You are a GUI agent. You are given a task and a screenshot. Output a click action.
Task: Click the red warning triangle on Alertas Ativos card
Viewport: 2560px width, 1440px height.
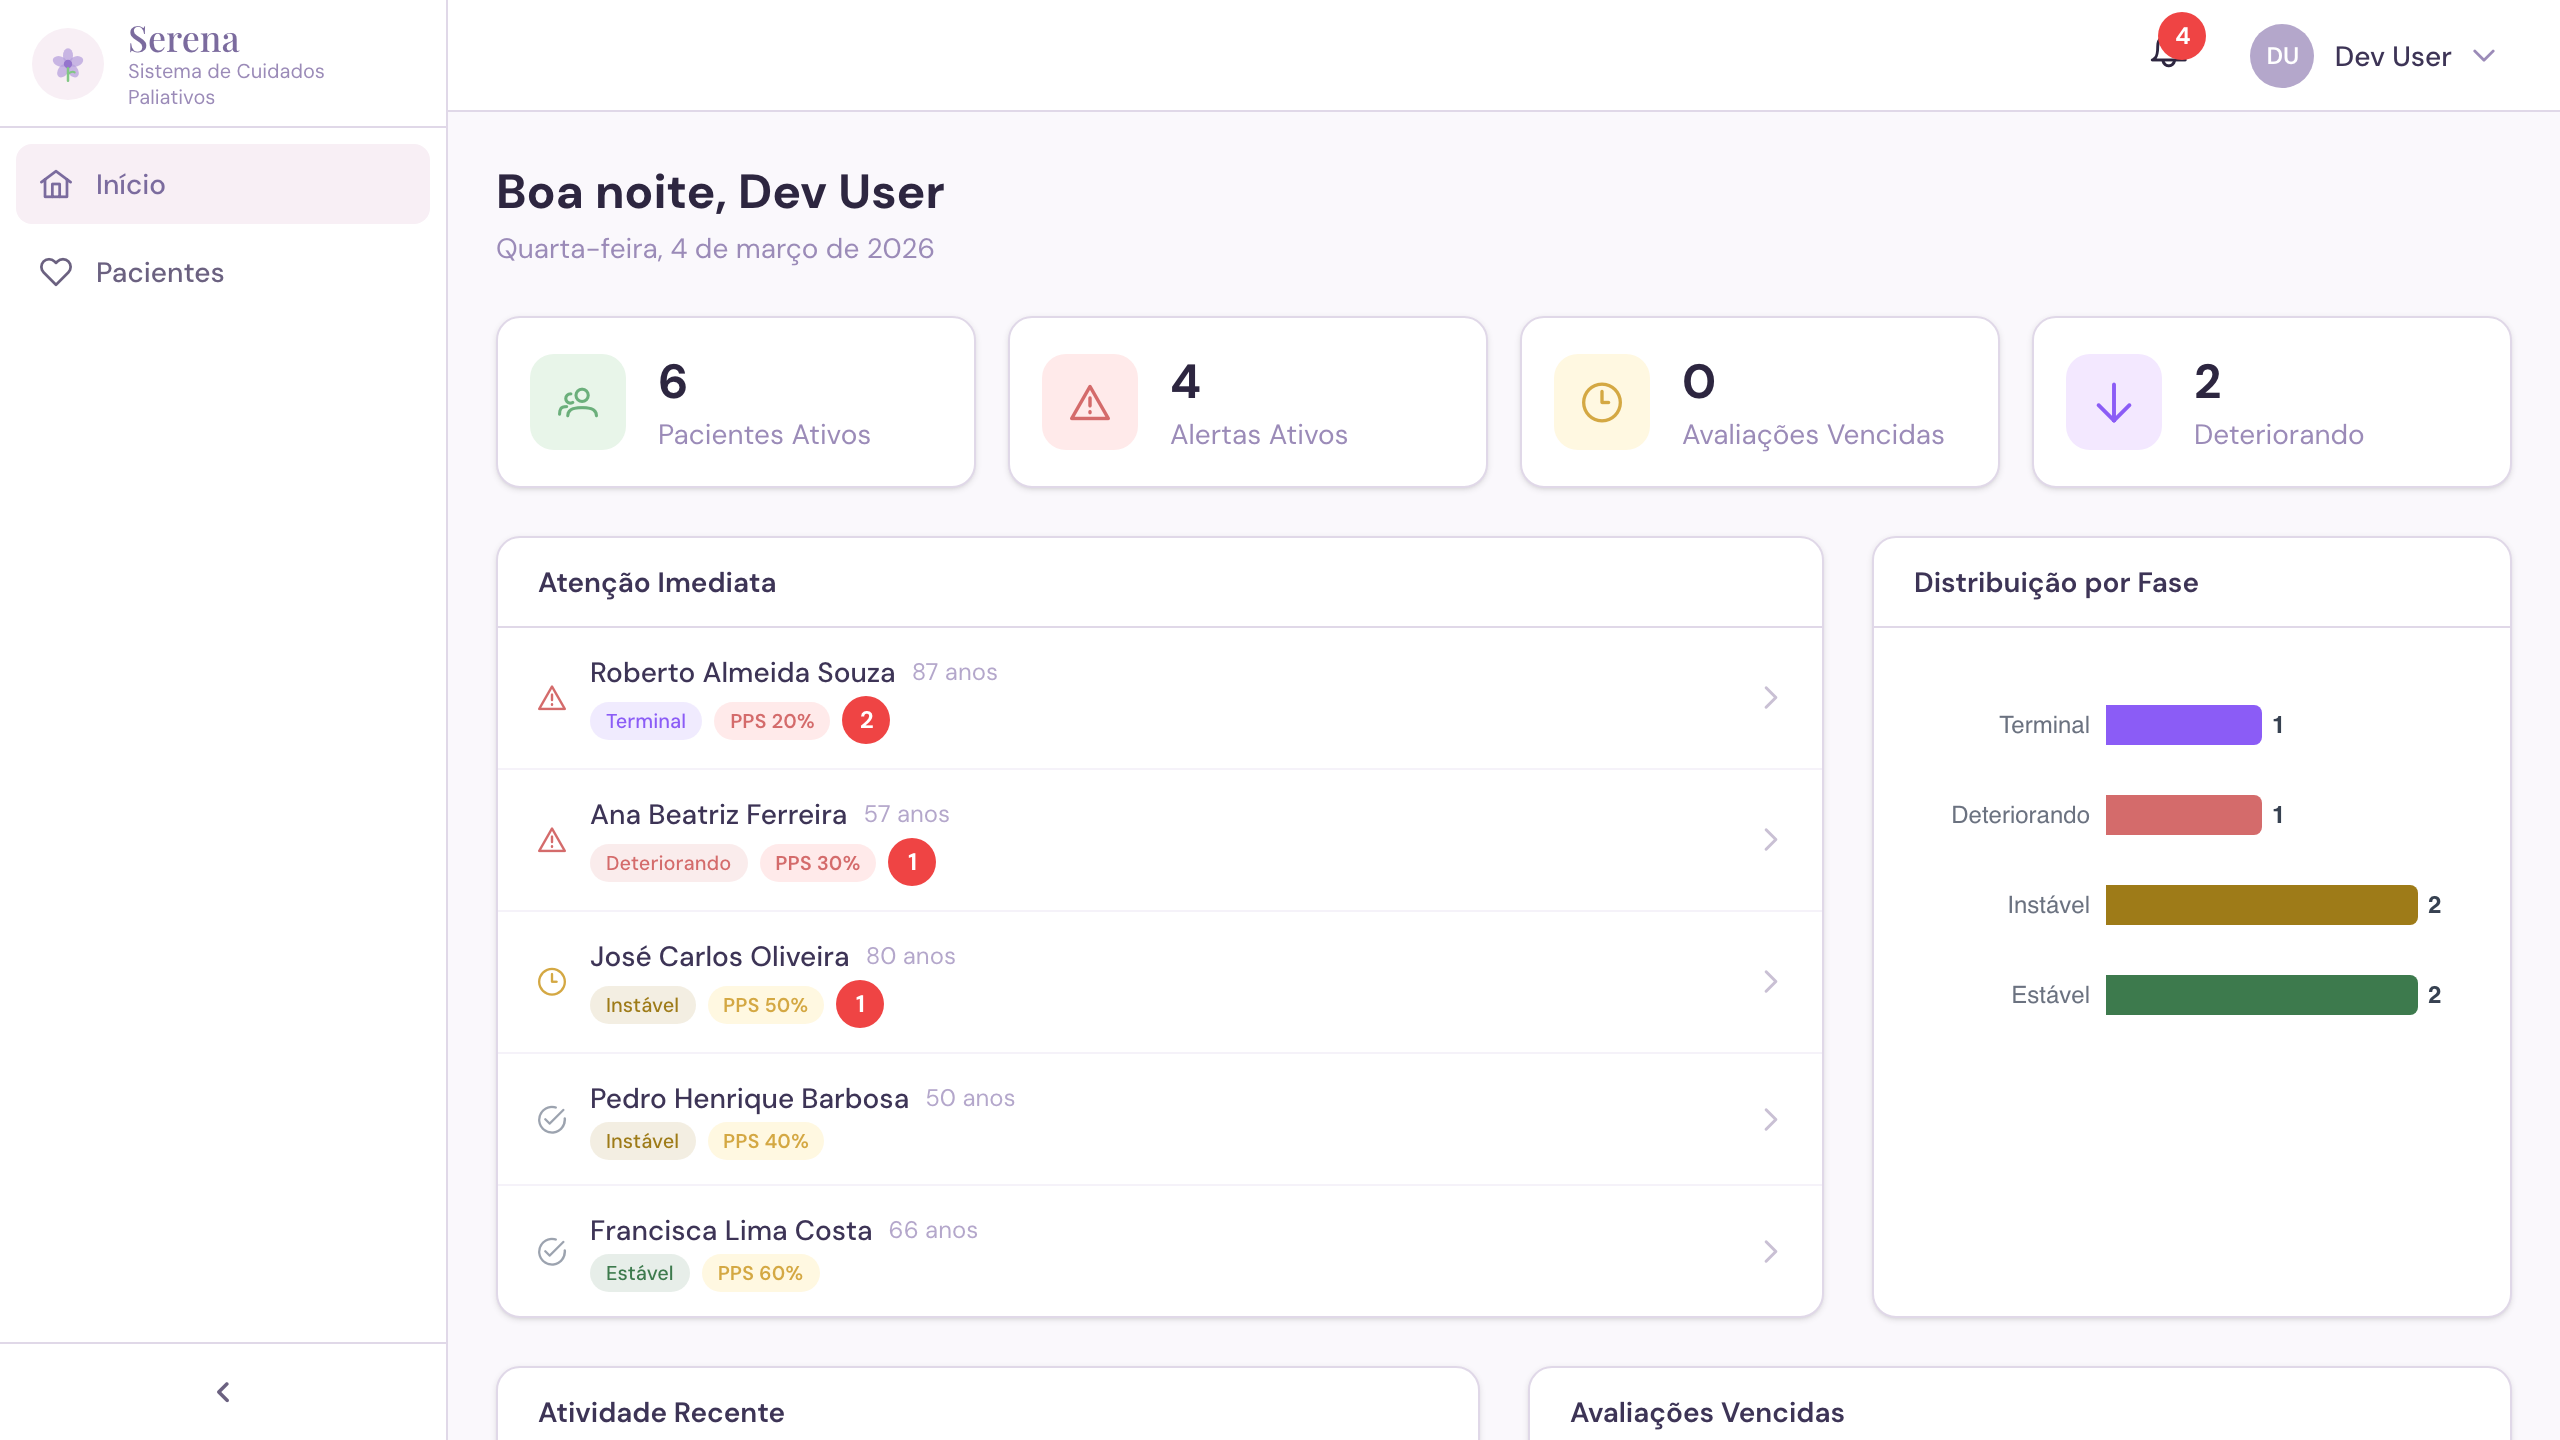click(1089, 402)
